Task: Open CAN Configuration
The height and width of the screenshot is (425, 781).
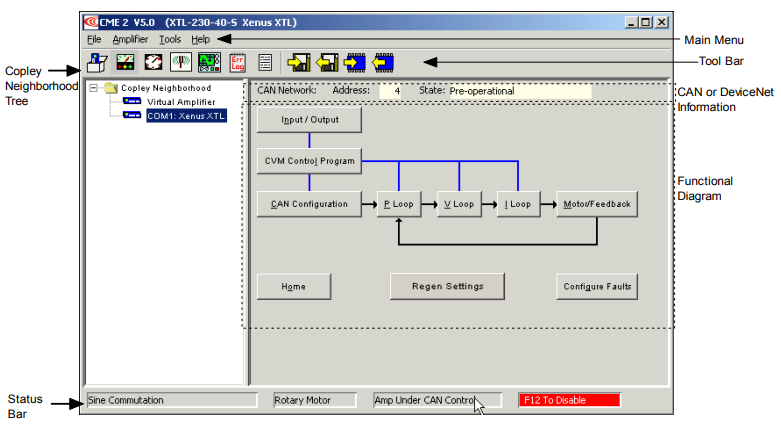Action: click(309, 204)
